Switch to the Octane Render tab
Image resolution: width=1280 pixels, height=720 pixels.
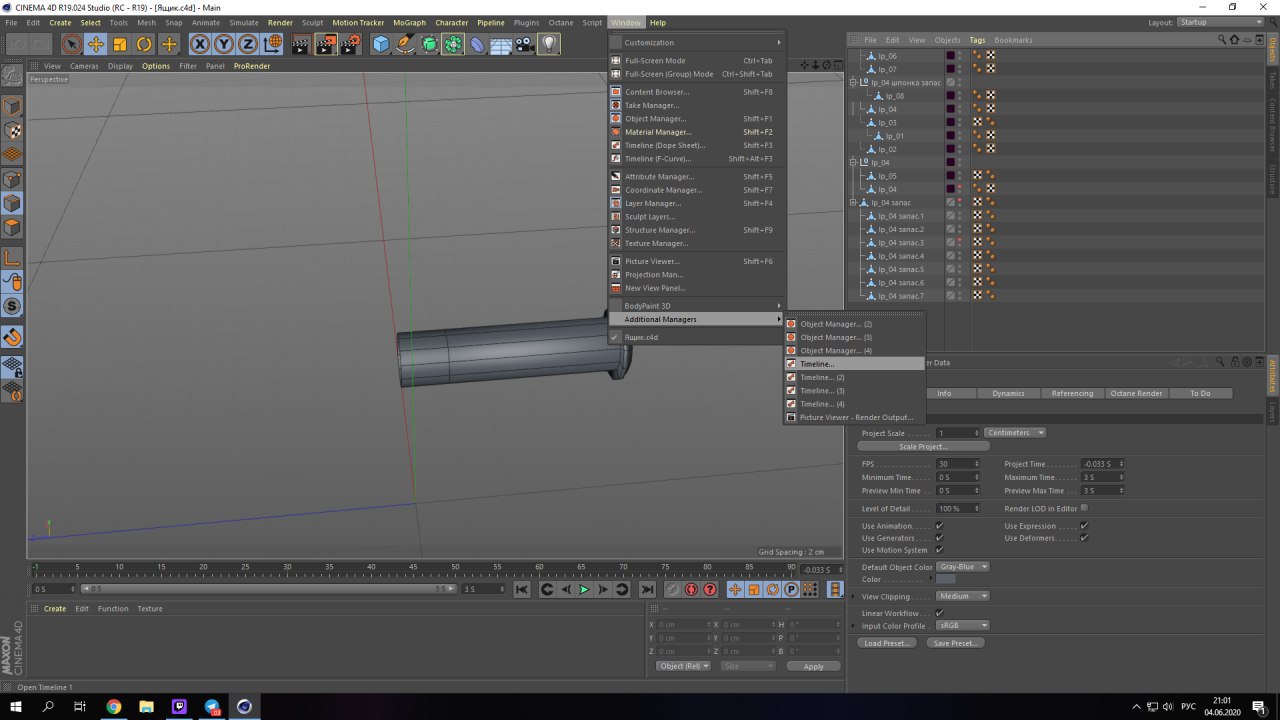pyautogui.click(x=1136, y=393)
